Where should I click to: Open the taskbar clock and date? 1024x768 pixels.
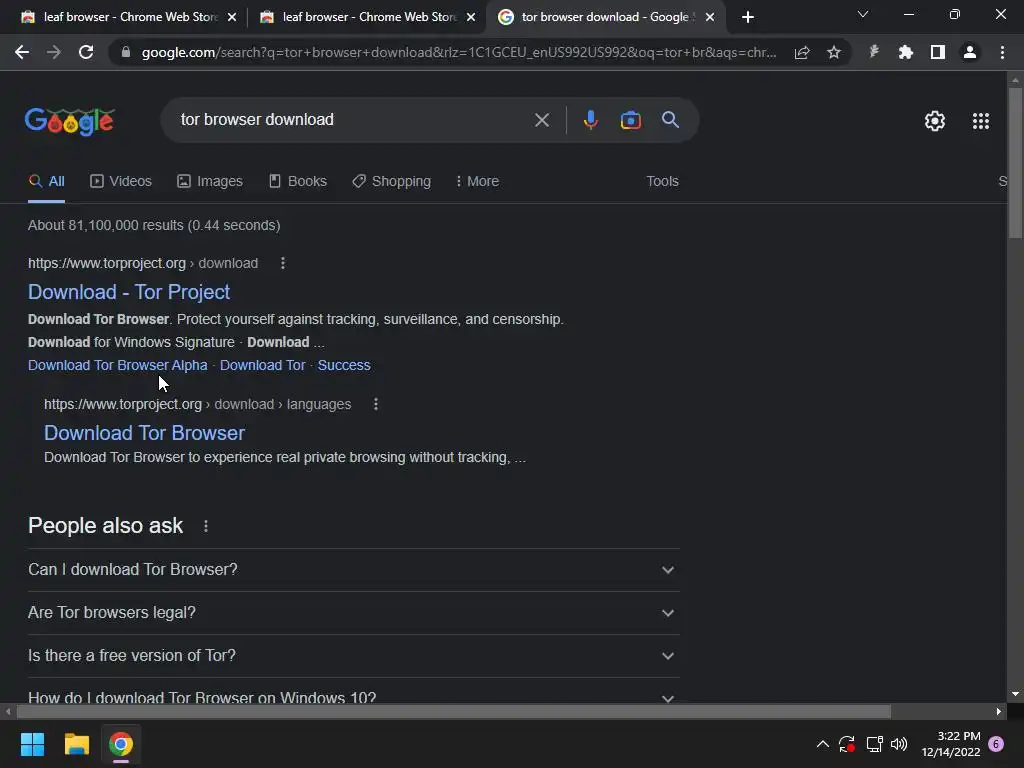tap(951, 744)
